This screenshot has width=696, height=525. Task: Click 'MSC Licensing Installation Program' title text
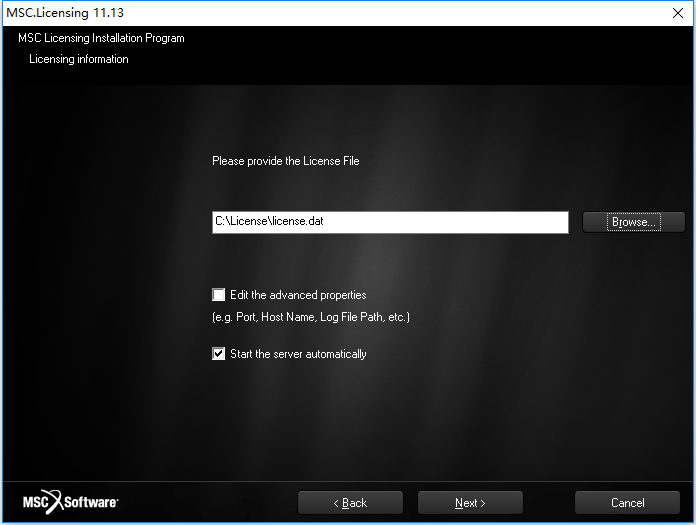[x=101, y=38]
